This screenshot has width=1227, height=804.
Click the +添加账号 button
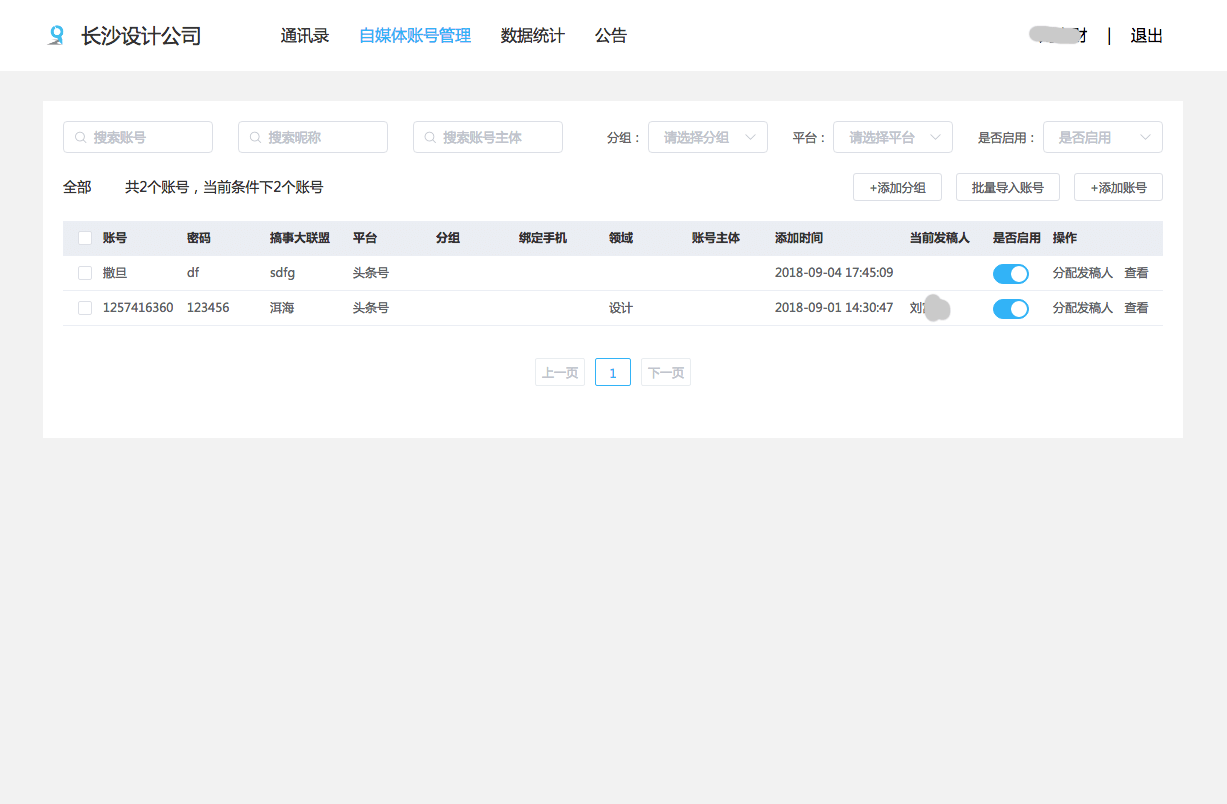coord(1118,187)
